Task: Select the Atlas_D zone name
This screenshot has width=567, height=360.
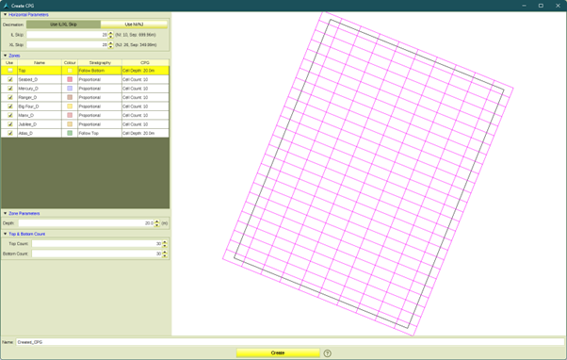Action: coord(39,133)
